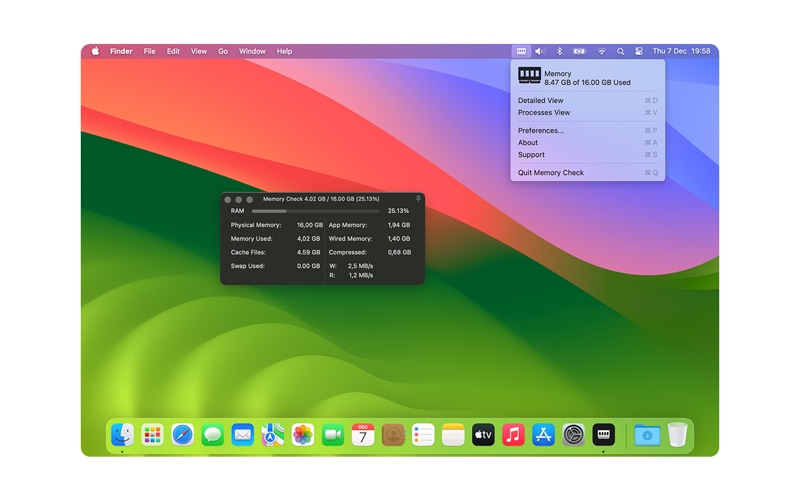Click the Memory Check menu bar icon
Image resolution: width=800 pixels, height=500 pixels.
click(x=521, y=51)
